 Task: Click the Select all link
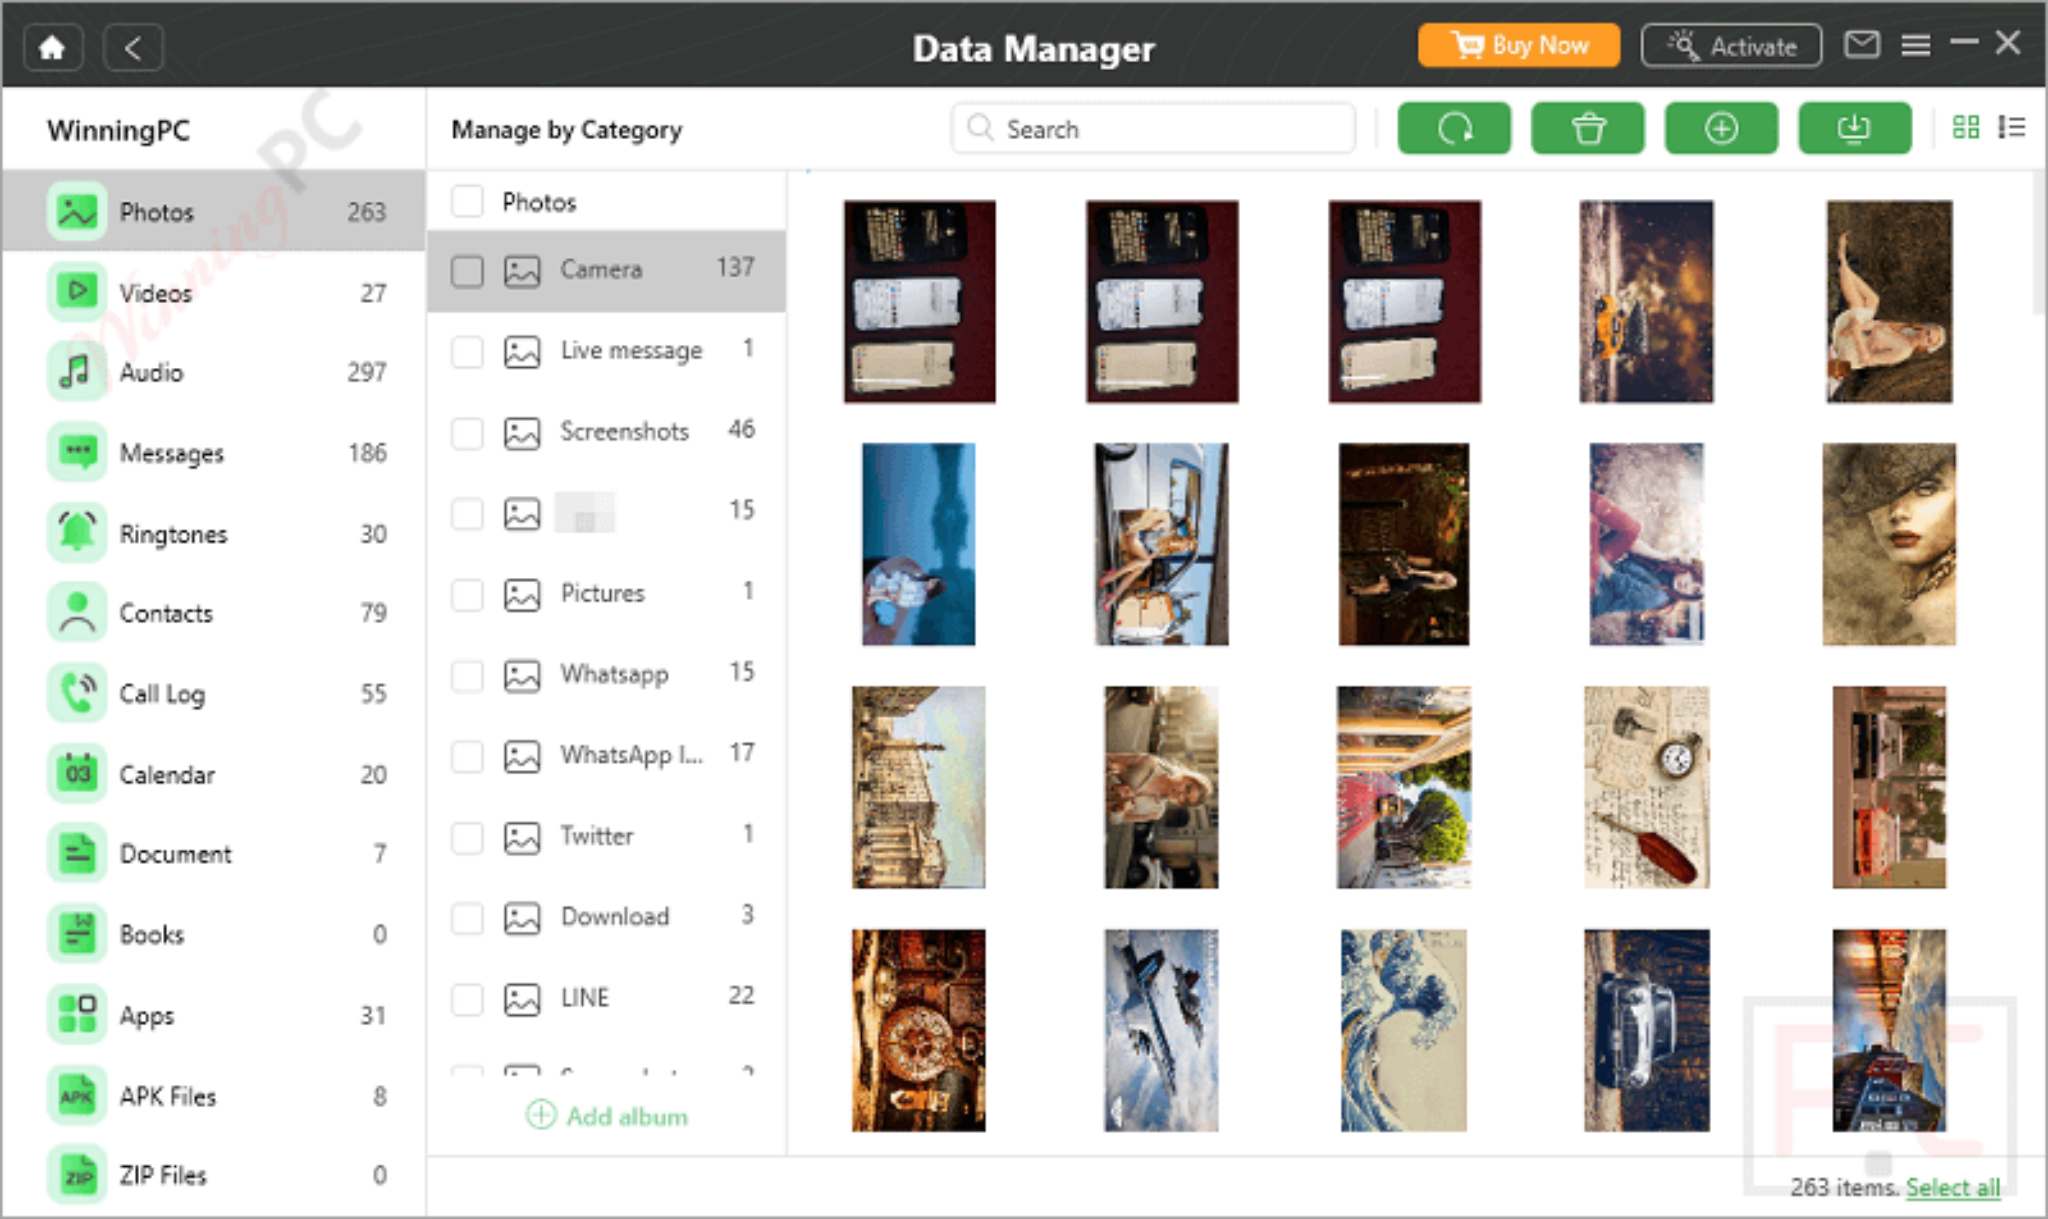1952,1187
